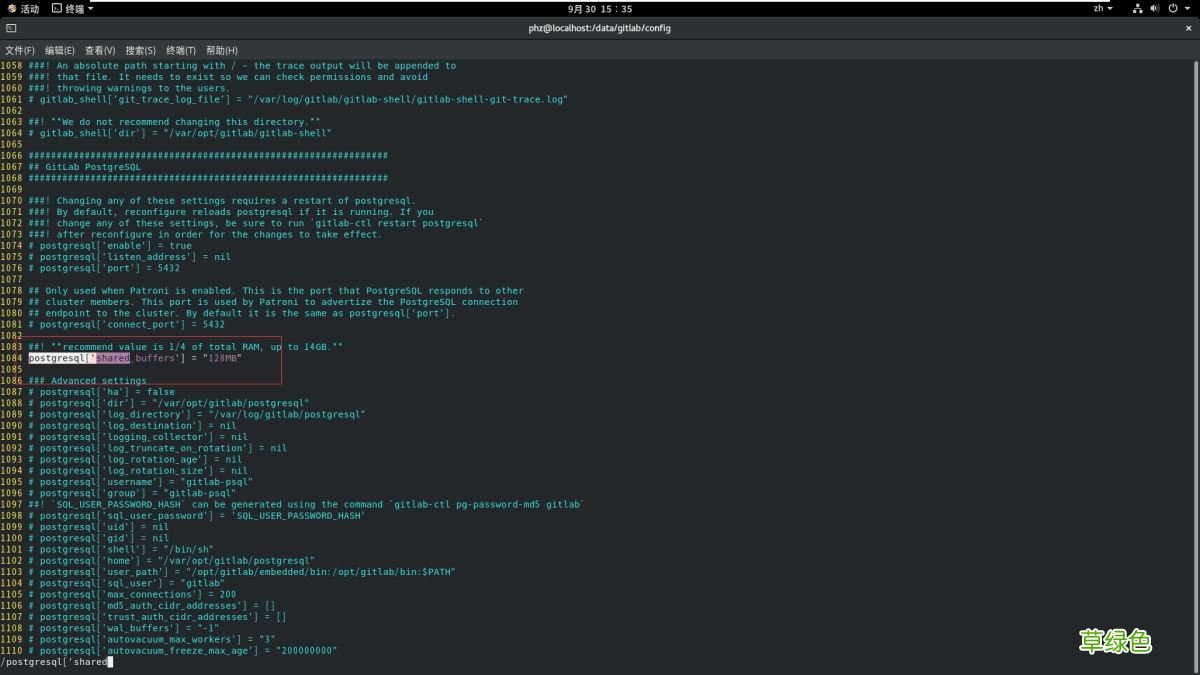Click line "postgresql['logging_collector'] = nil"
The height and width of the screenshot is (675, 1200).
tap(137, 437)
